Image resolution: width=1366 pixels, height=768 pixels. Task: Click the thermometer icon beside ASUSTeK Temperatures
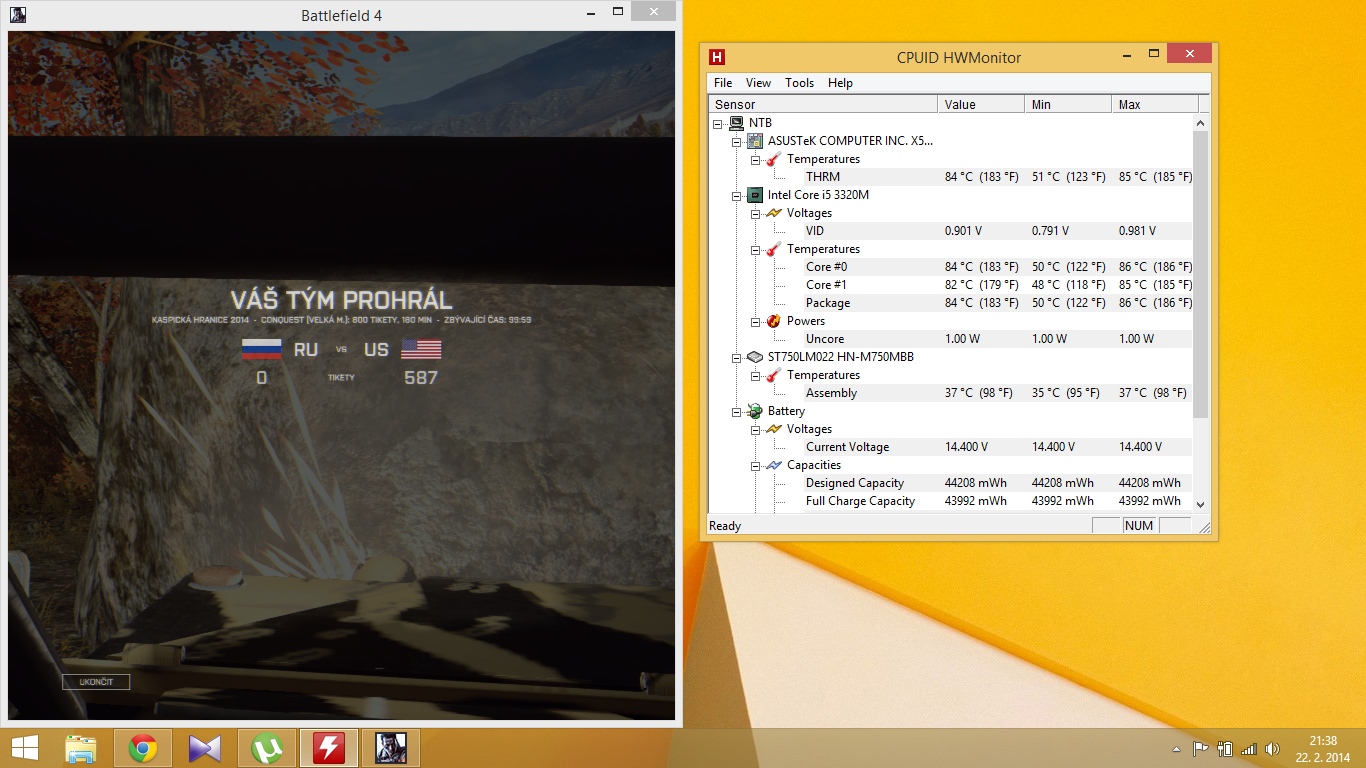774,159
